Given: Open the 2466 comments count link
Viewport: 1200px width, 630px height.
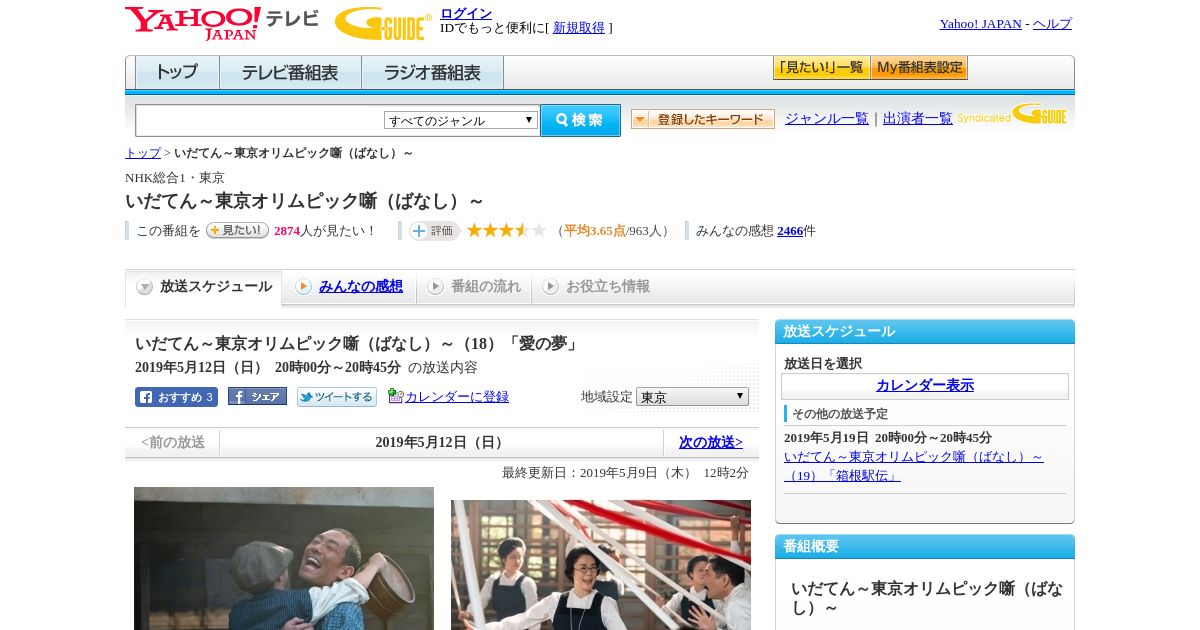Looking at the screenshot, I should [x=790, y=231].
